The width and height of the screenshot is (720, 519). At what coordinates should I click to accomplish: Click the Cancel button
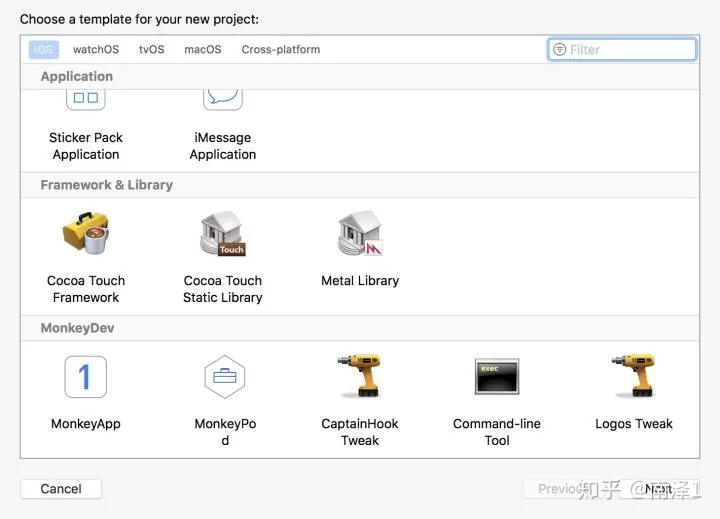click(61, 489)
